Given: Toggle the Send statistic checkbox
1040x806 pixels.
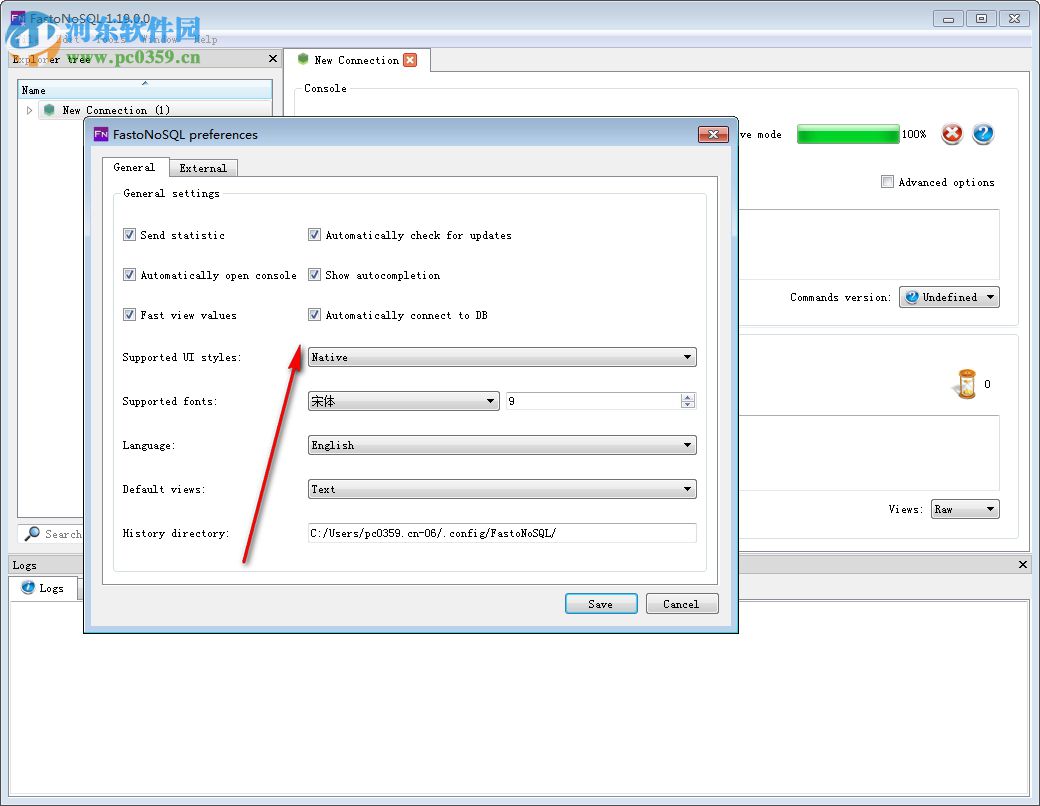Looking at the screenshot, I should click(x=129, y=235).
